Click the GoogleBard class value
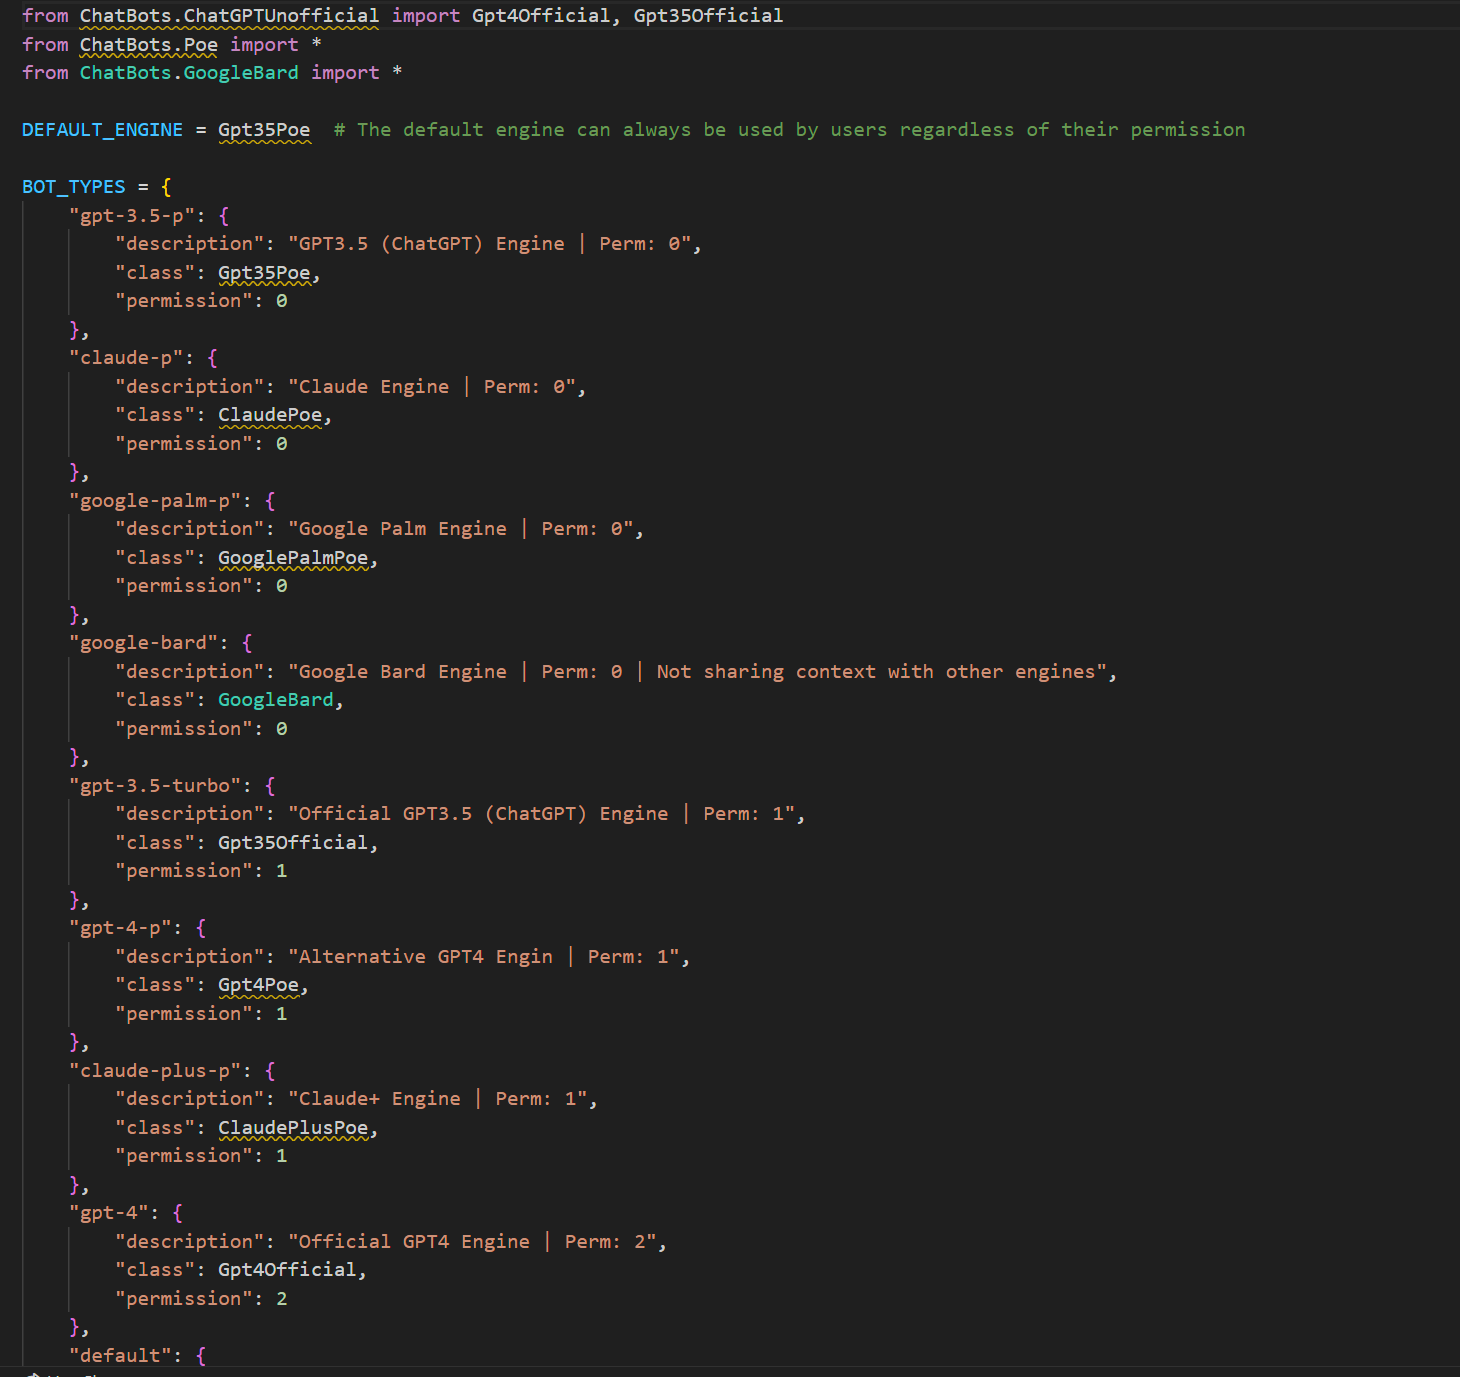The image size is (1460, 1377). 276,699
